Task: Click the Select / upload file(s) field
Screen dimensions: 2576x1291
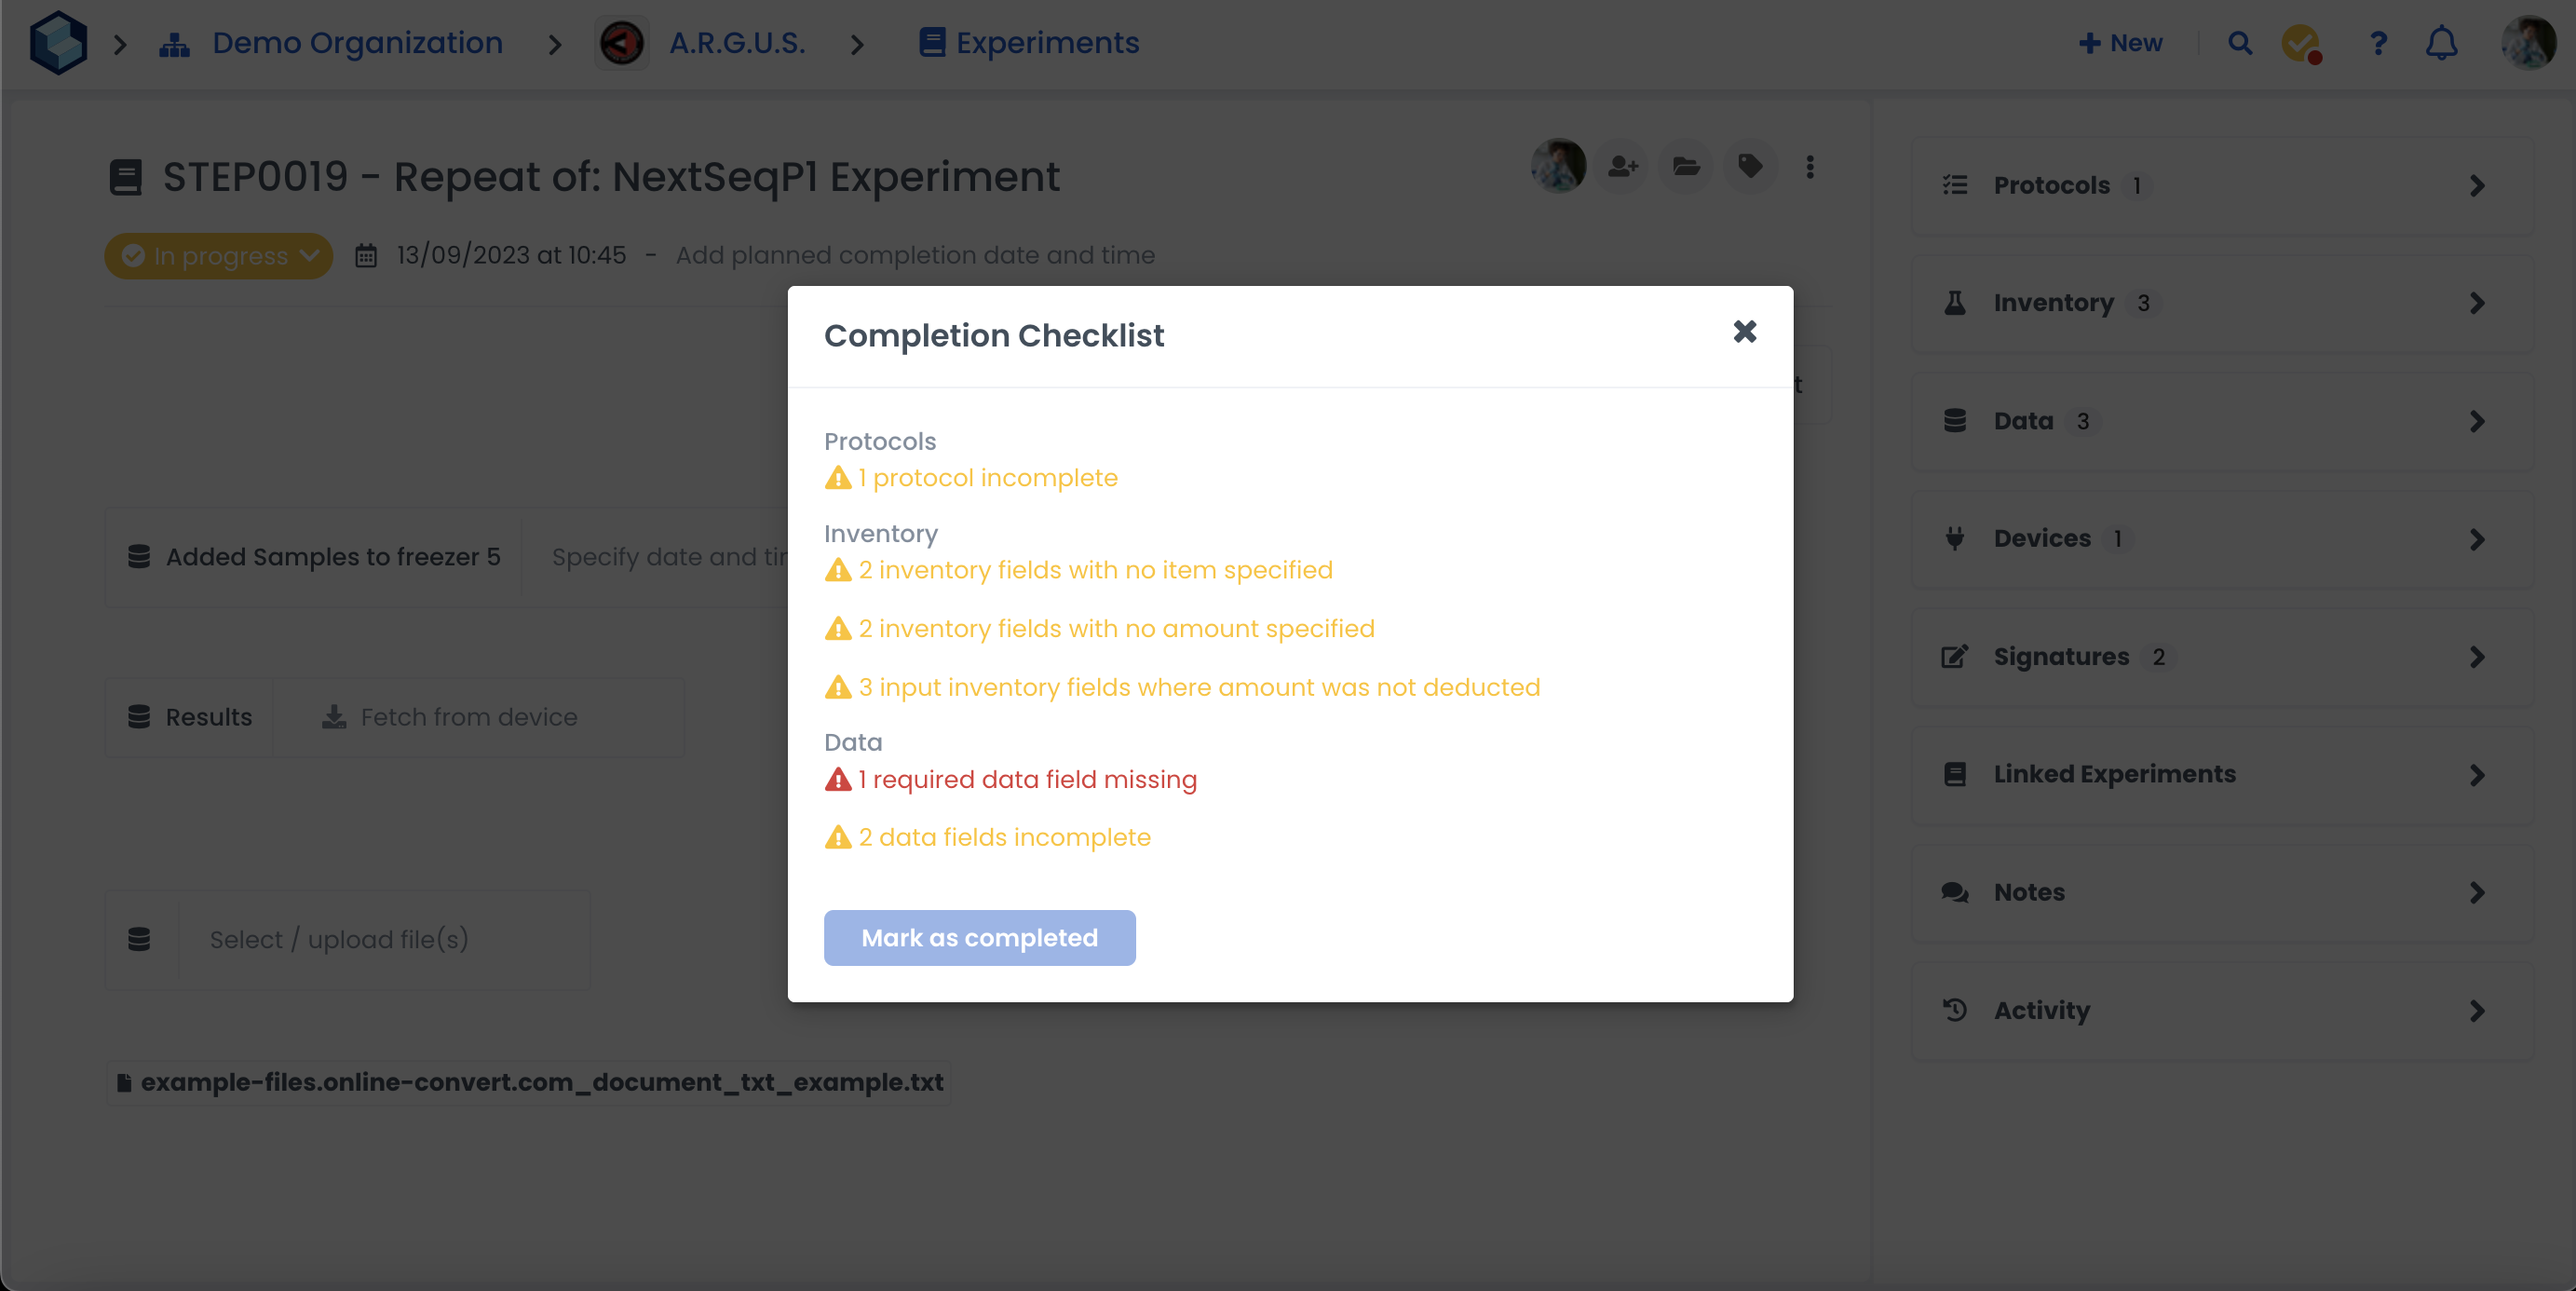Action: [338, 940]
